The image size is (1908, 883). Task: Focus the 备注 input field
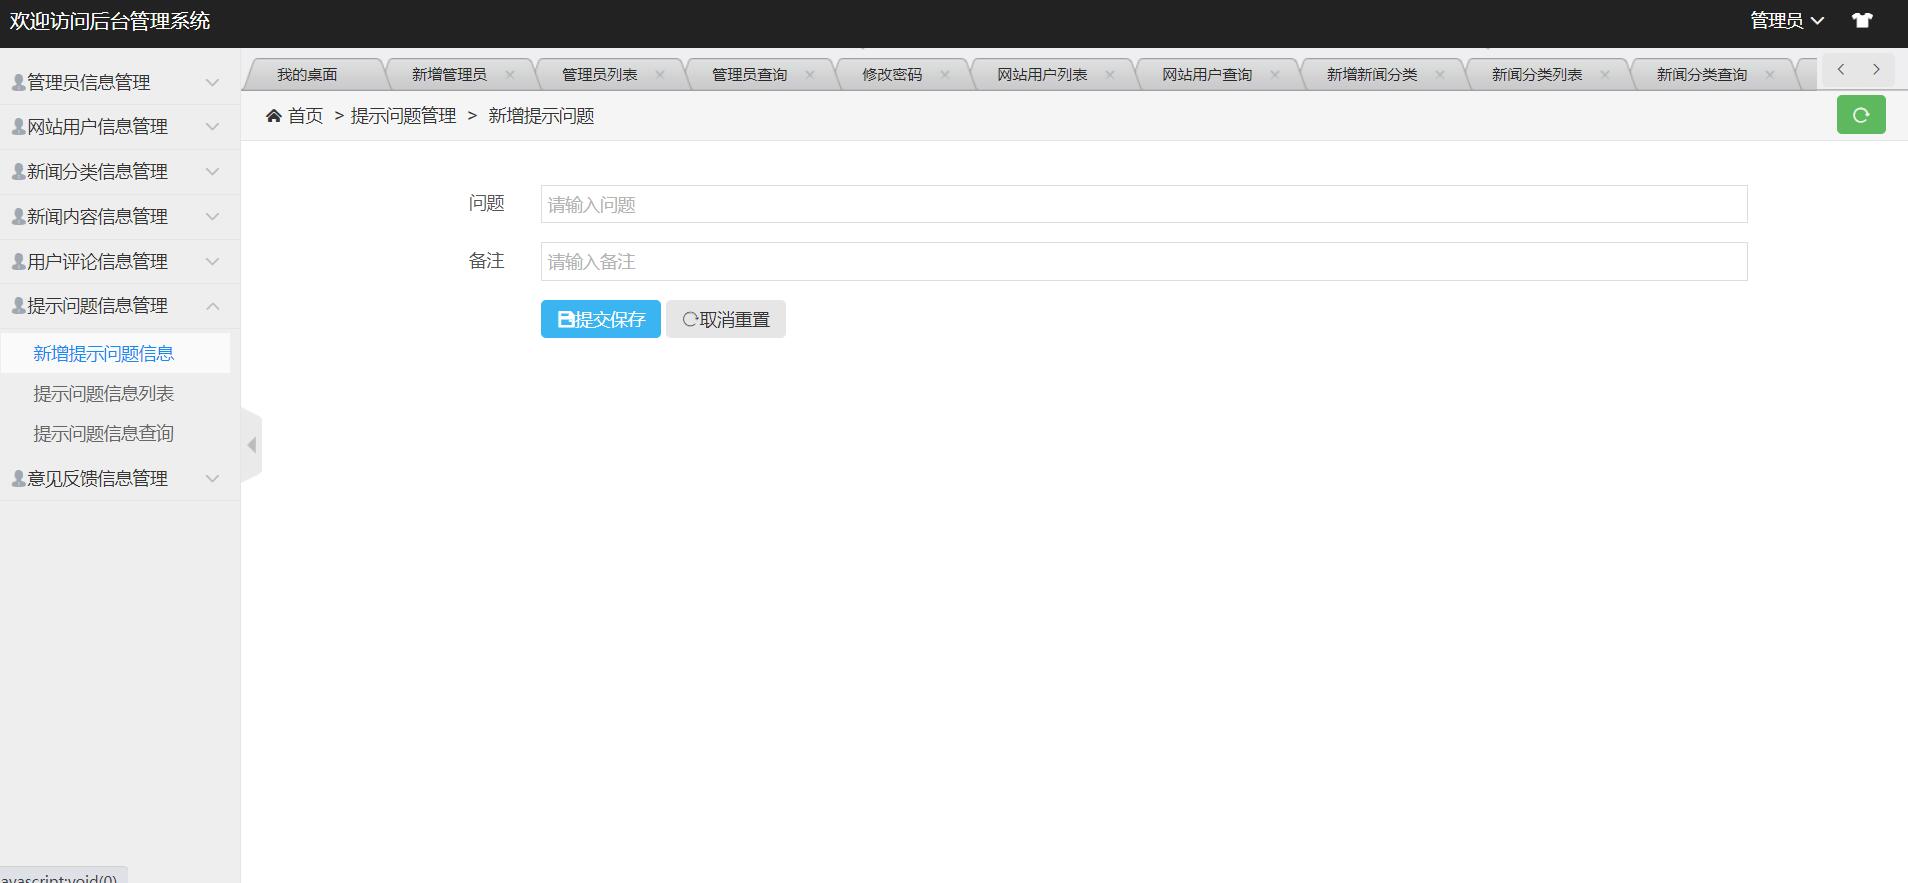(x=1144, y=261)
